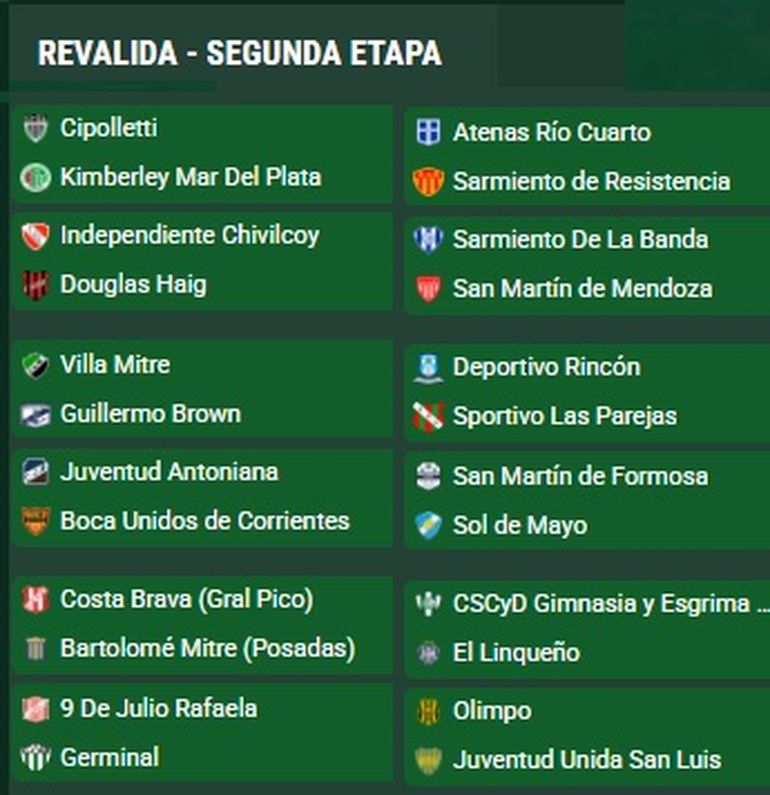Image resolution: width=770 pixels, height=795 pixels.
Task: Select San Martín de Formosa team name
Action: (580, 476)
